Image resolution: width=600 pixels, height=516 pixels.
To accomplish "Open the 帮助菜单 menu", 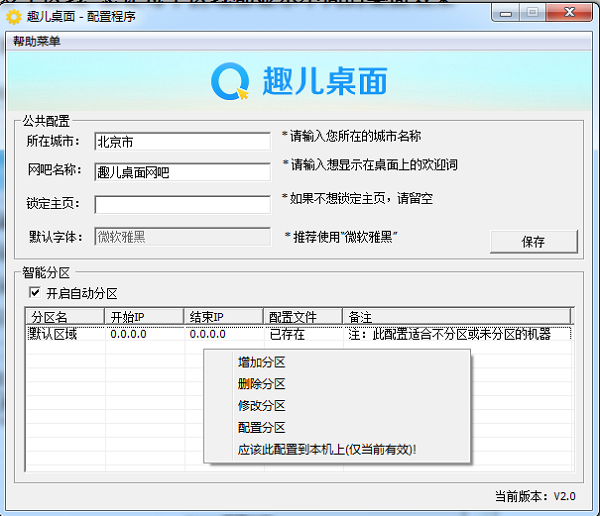I will [37, 41].
